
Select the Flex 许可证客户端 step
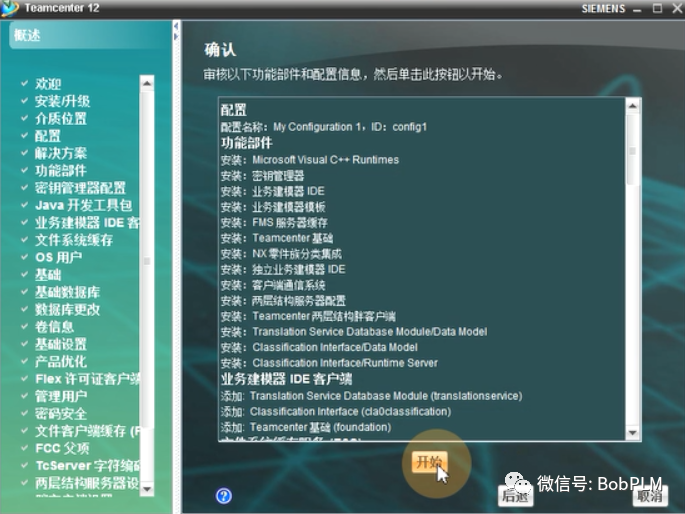pos(87,379)
